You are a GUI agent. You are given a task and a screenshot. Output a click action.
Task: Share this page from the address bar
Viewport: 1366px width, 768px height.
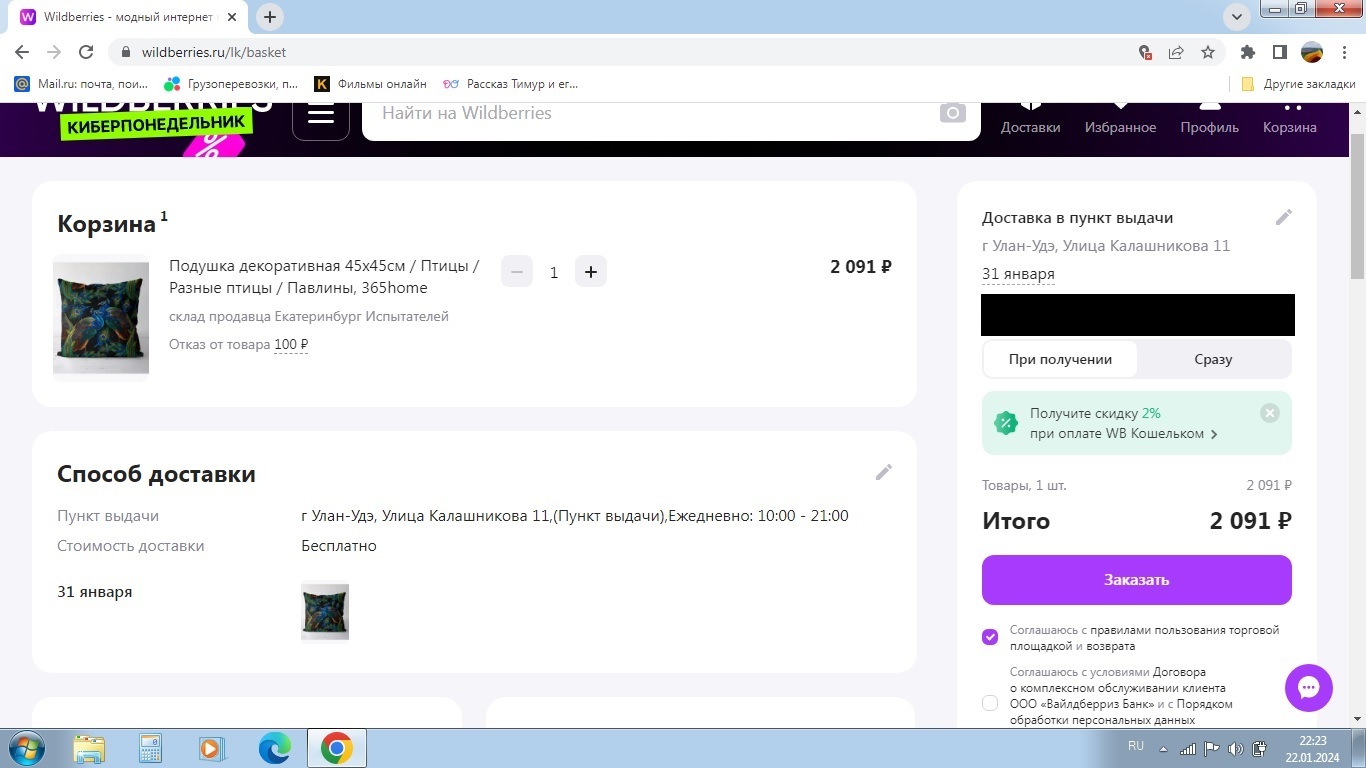[x=1177, y=52]
